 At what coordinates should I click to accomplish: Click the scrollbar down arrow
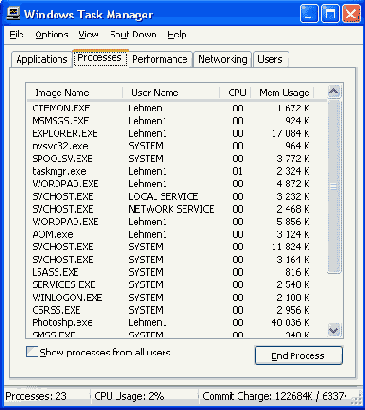point(334,330)
